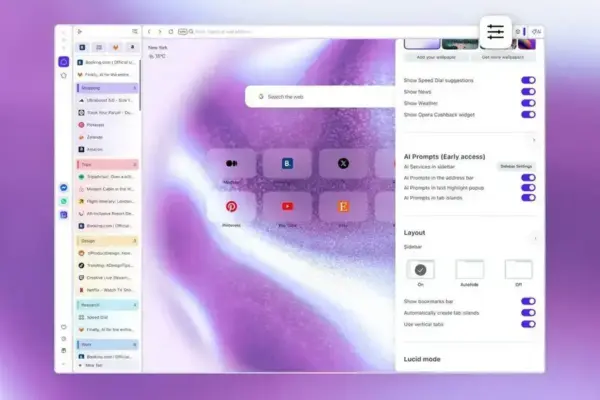Screen dimensions: 600x400
Task: Click Get more wallpapers button
Action: (503, 57)
